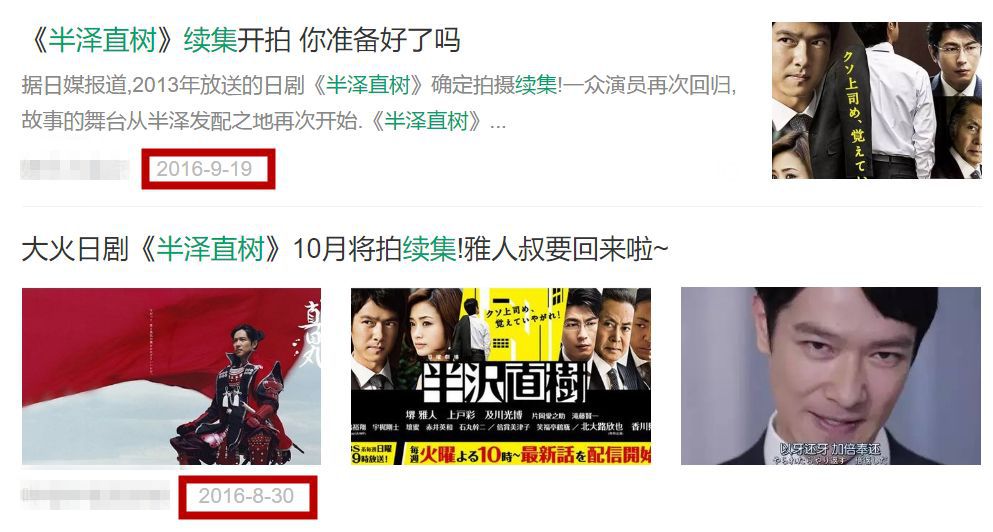Image resolution: width=993 pixels, height=532 pixels.
Task: Click the date 2016-9-19 under first result
Action: [204, 169]
